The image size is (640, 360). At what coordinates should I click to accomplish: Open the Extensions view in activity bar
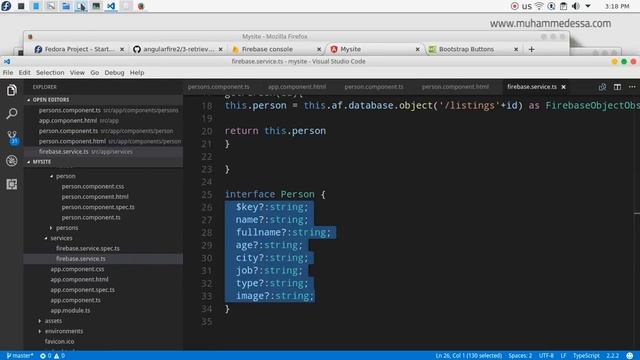pyautogui.click(x=11, y=184)
